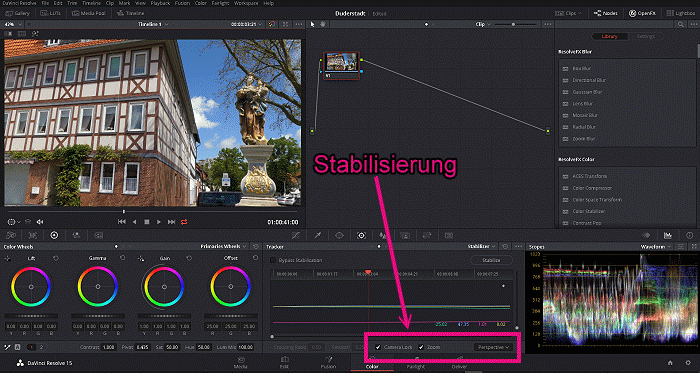
Task: Click the Stabilize button
Action: tap(491, 260)
